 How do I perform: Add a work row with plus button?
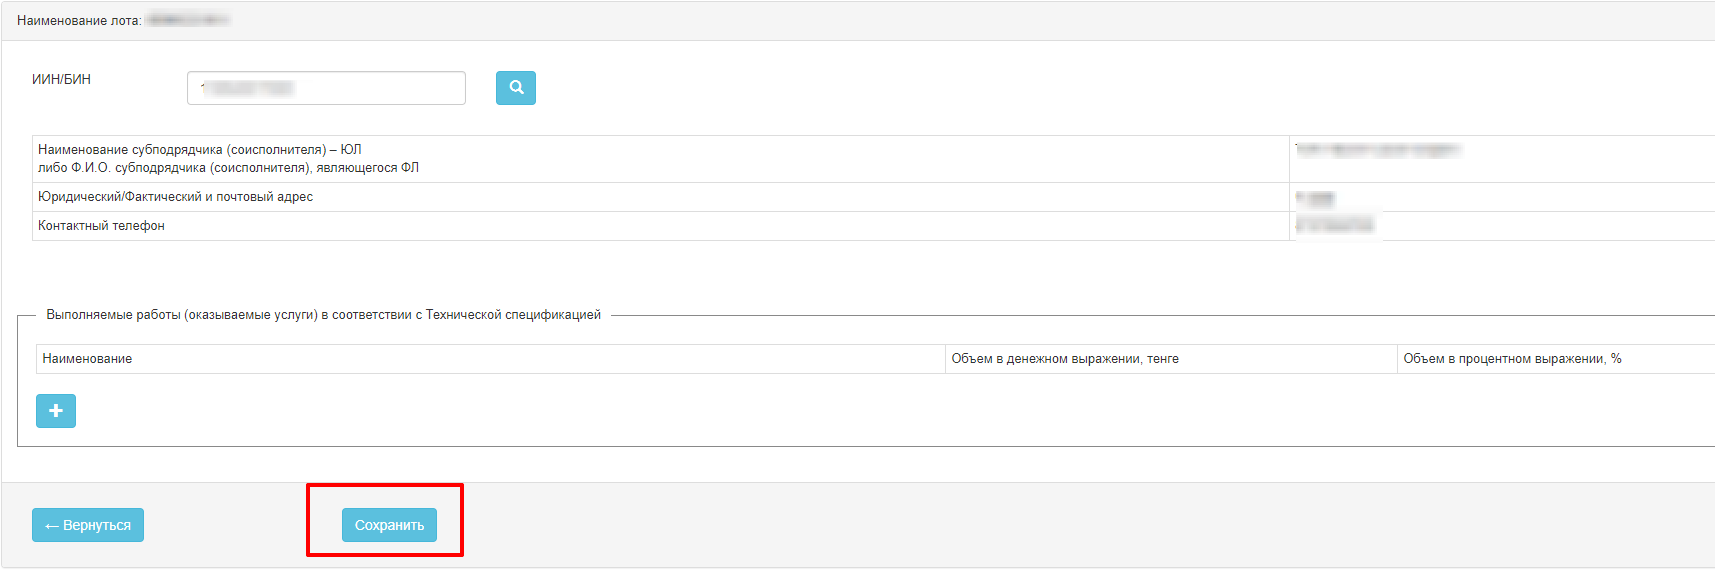click(56, 411)
